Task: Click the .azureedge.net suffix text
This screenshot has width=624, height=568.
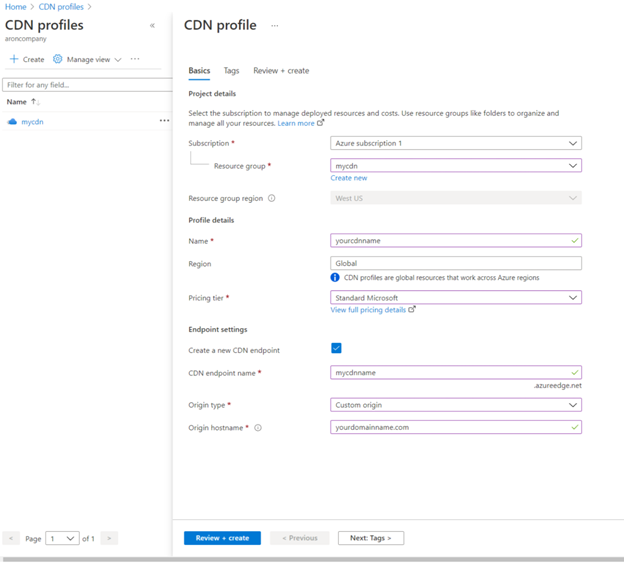Action: [x=558, y=386]
